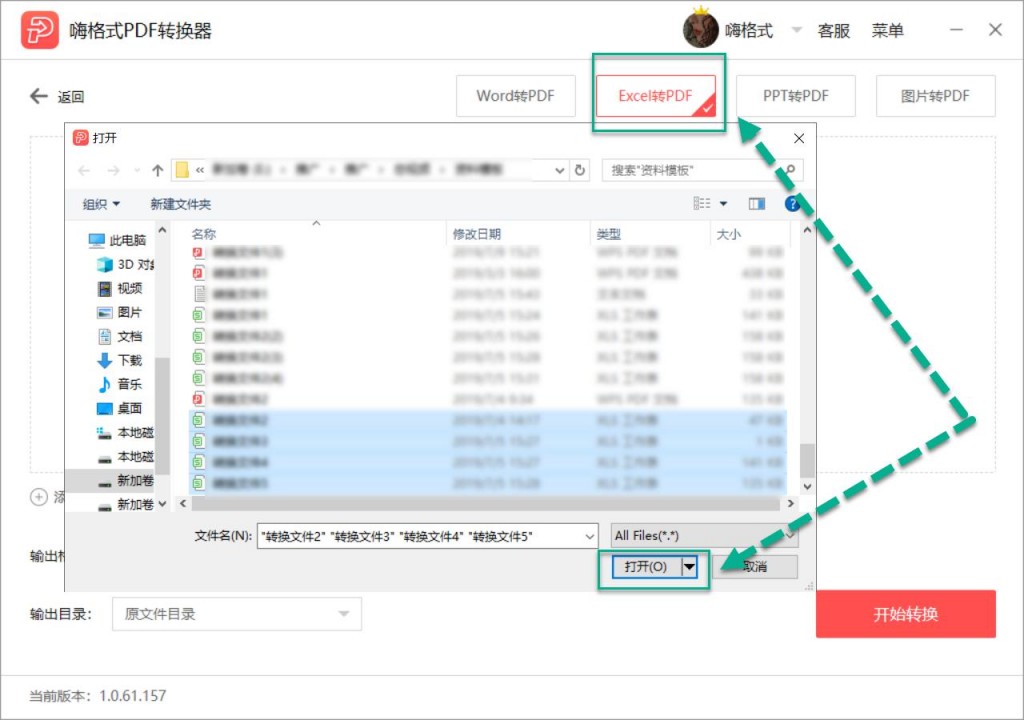This screenshot has width=1024, height=720.
Task: Open the 文档 folder
Action: click(x=120, y=336)
